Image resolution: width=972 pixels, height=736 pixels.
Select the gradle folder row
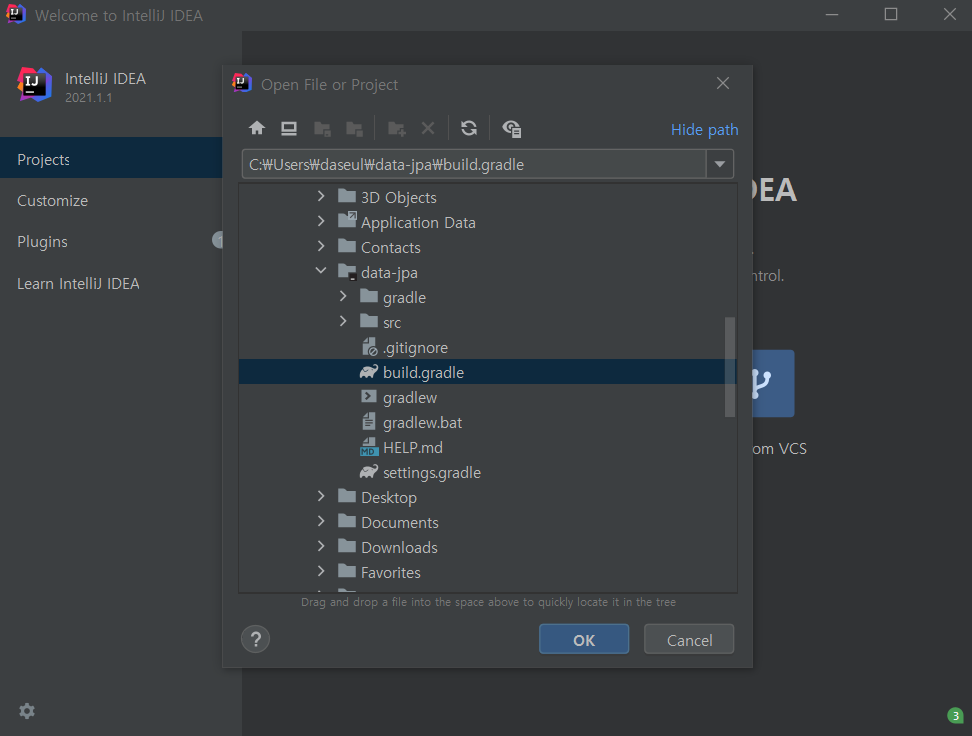coord(487,298)
